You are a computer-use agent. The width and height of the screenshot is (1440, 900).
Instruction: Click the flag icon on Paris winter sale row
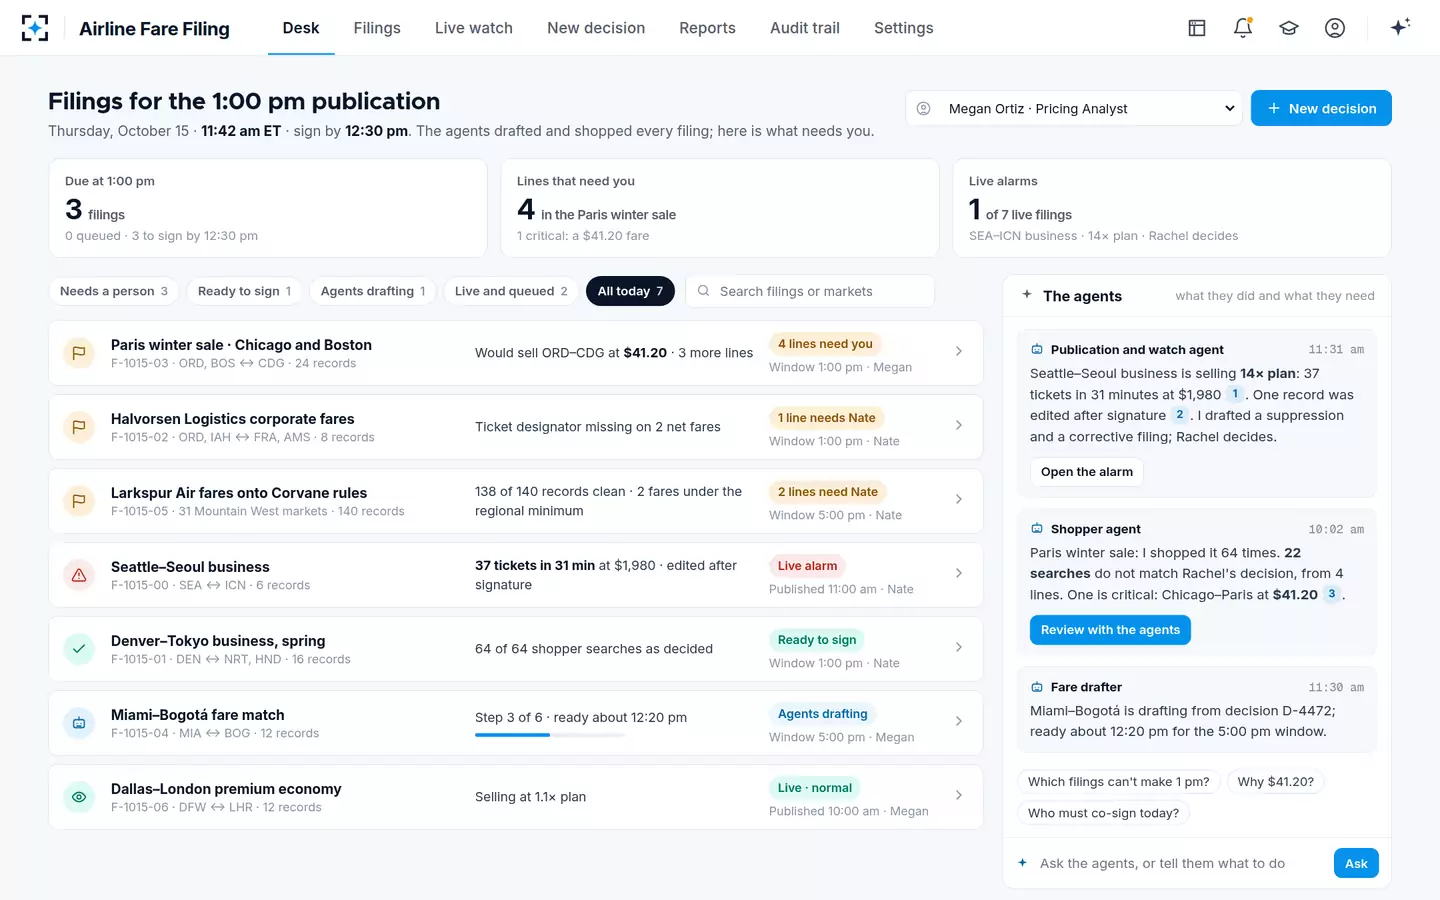(x=79, y=353)
